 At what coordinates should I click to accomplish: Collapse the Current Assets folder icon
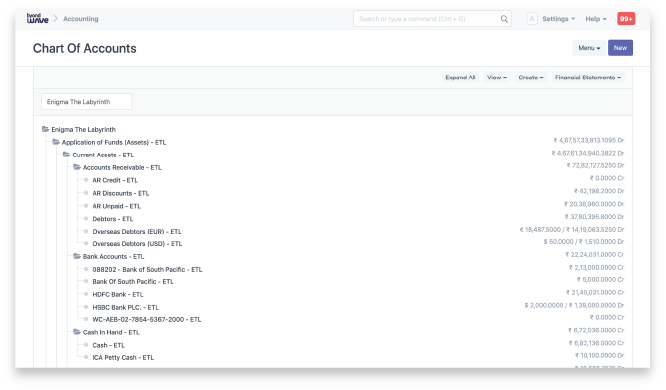(67, 155)
